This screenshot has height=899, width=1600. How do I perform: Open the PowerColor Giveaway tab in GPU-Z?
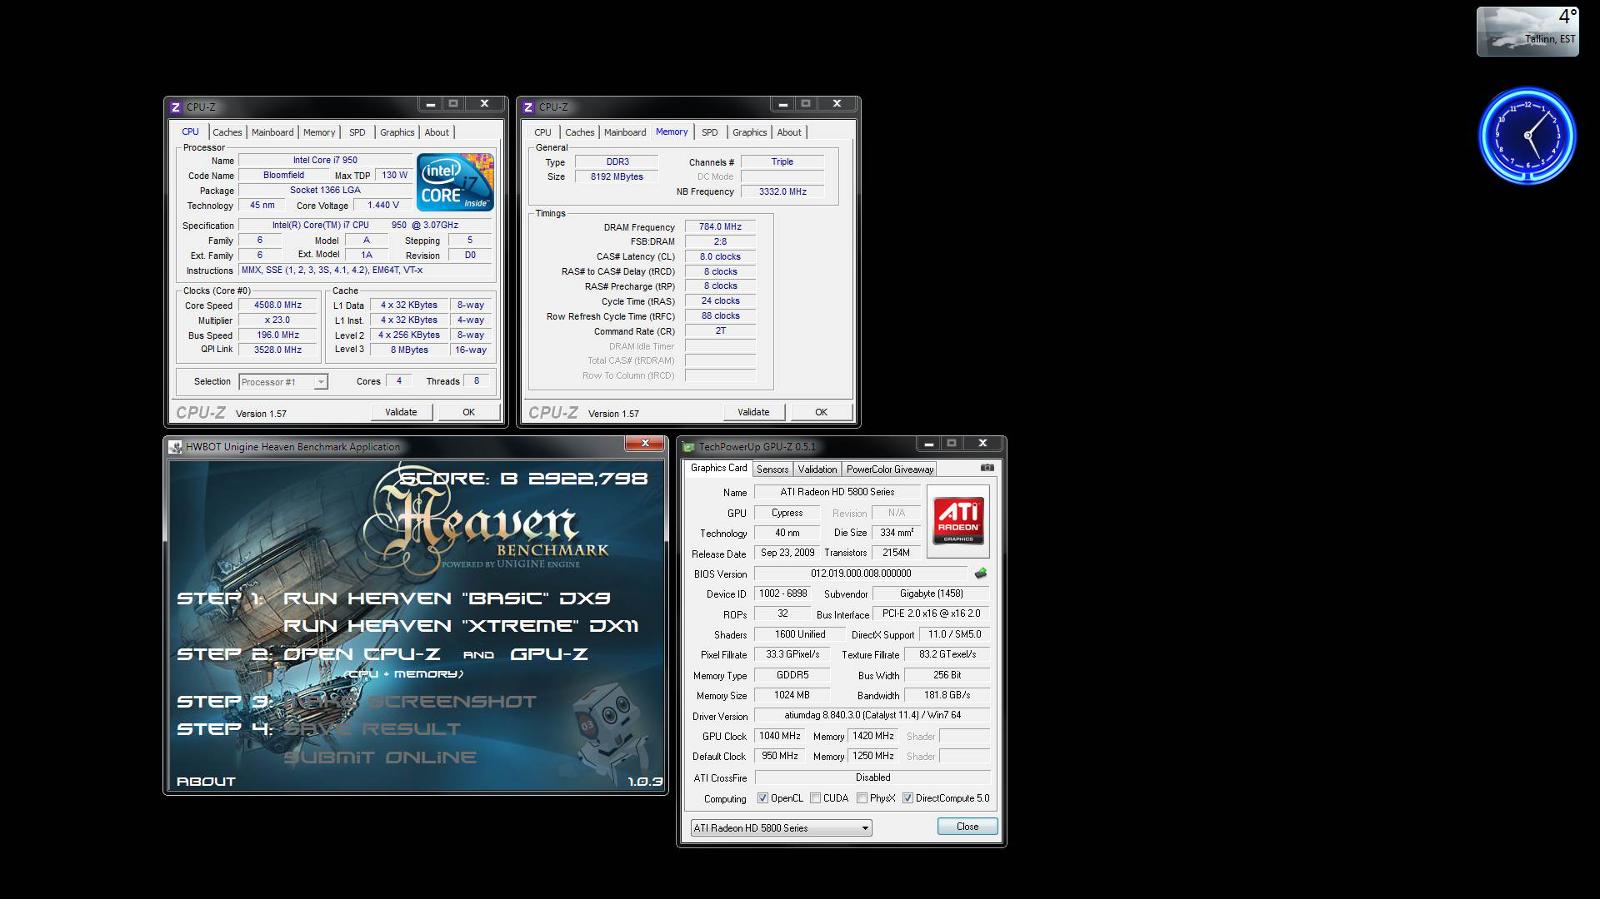[x=890, y=469]
